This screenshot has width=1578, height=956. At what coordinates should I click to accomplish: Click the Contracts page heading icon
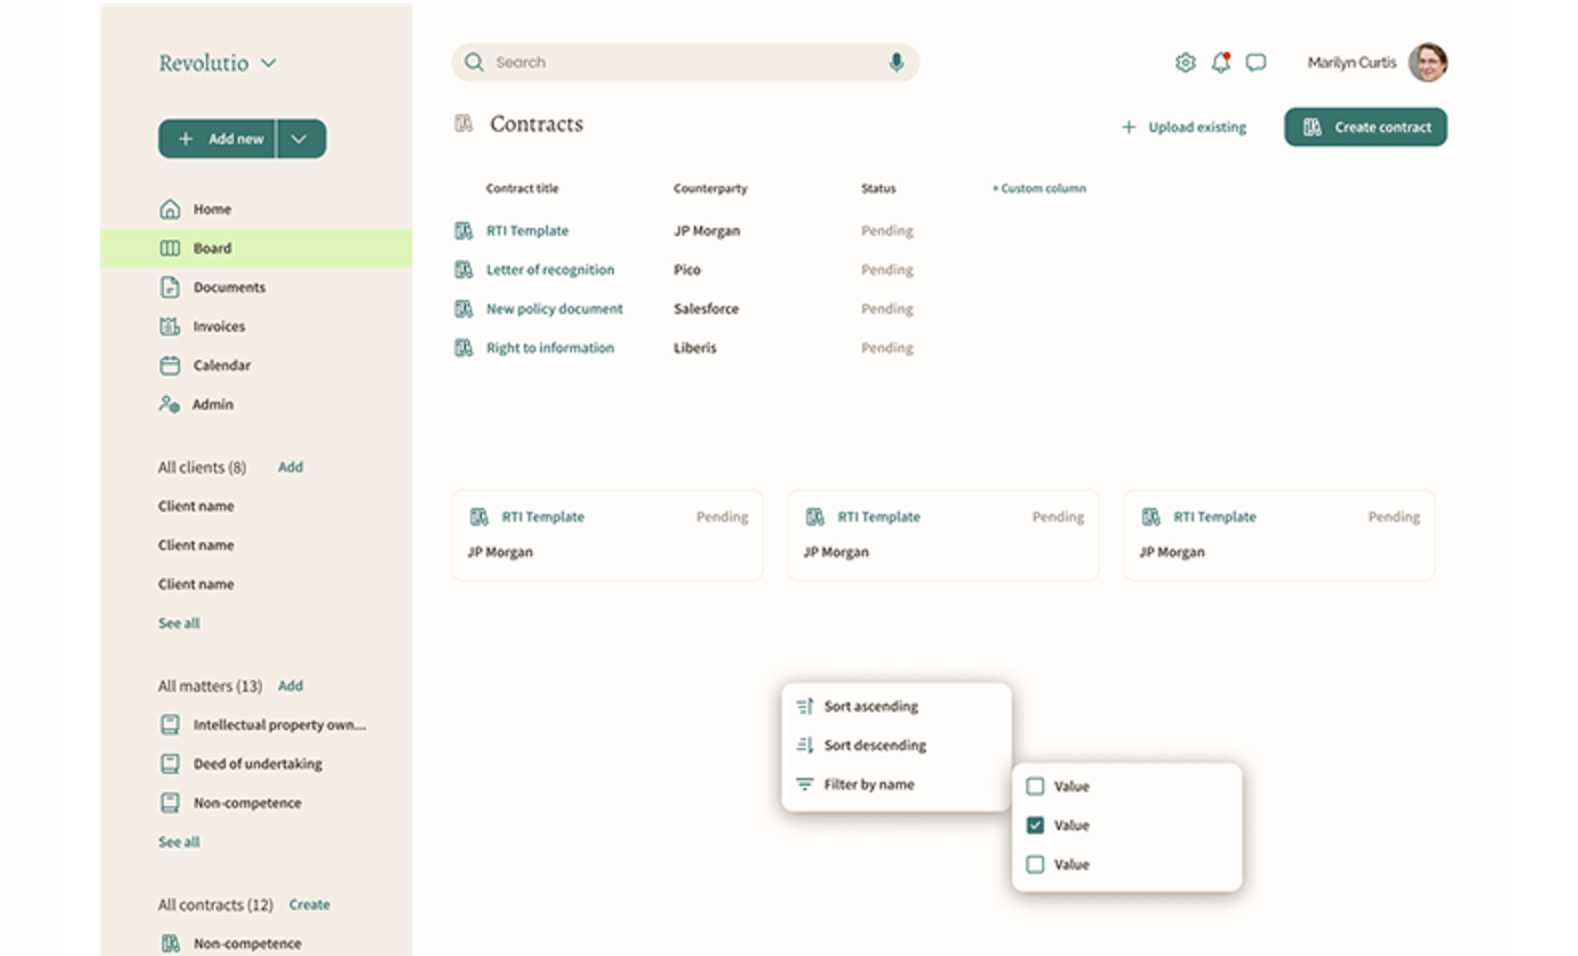[x=464, y=124]
